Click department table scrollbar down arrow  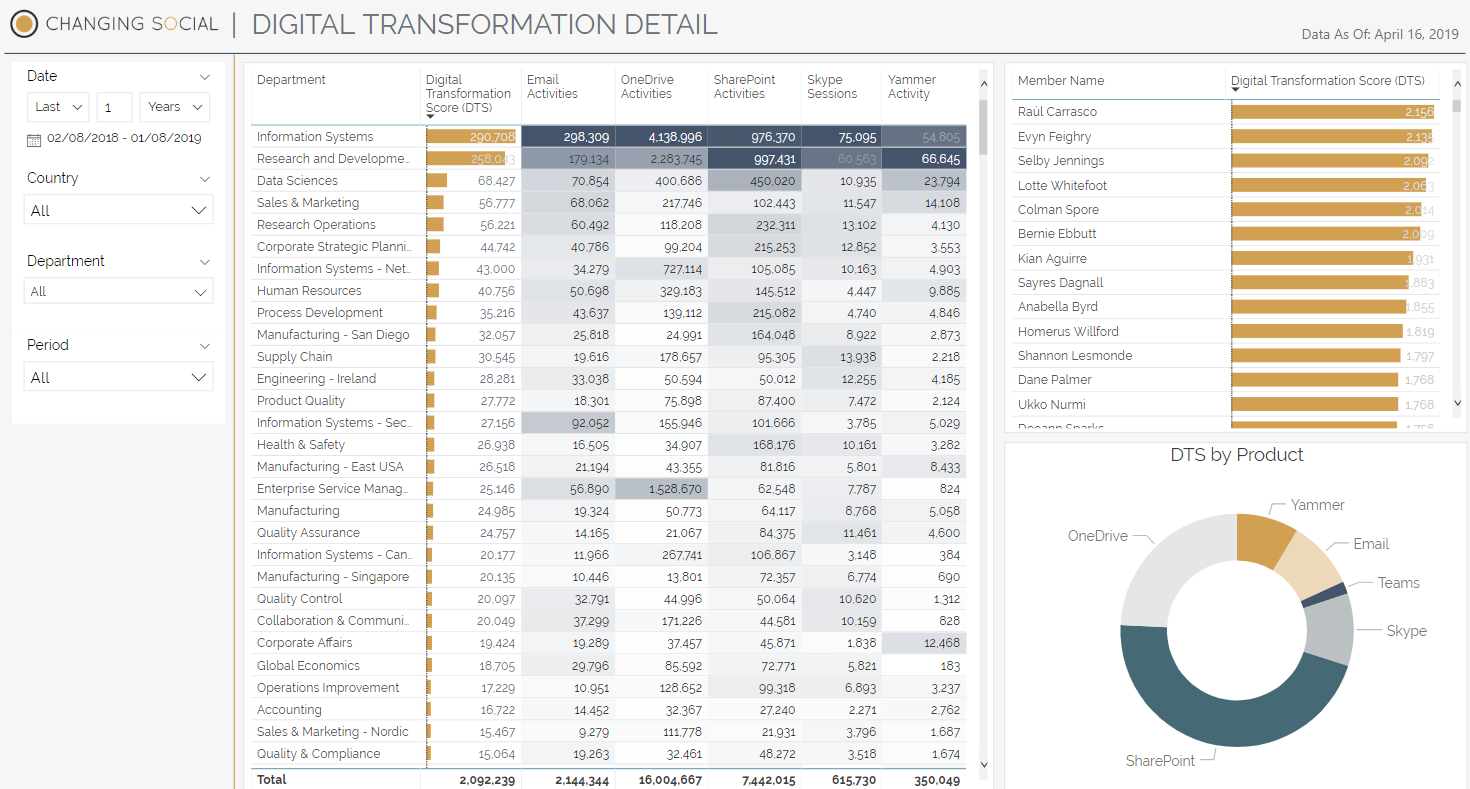tap(985, 765)
